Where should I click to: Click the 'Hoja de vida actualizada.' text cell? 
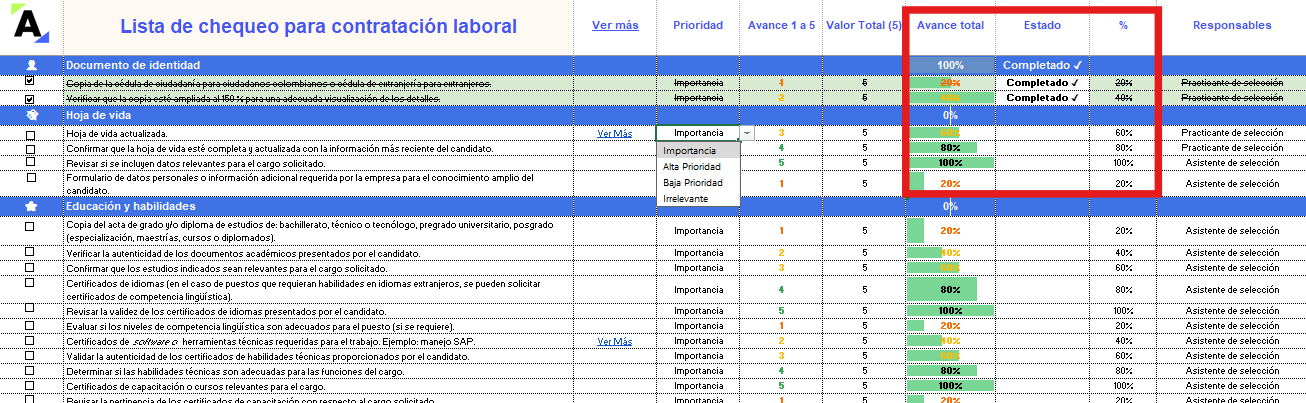[x=117, y=133]
